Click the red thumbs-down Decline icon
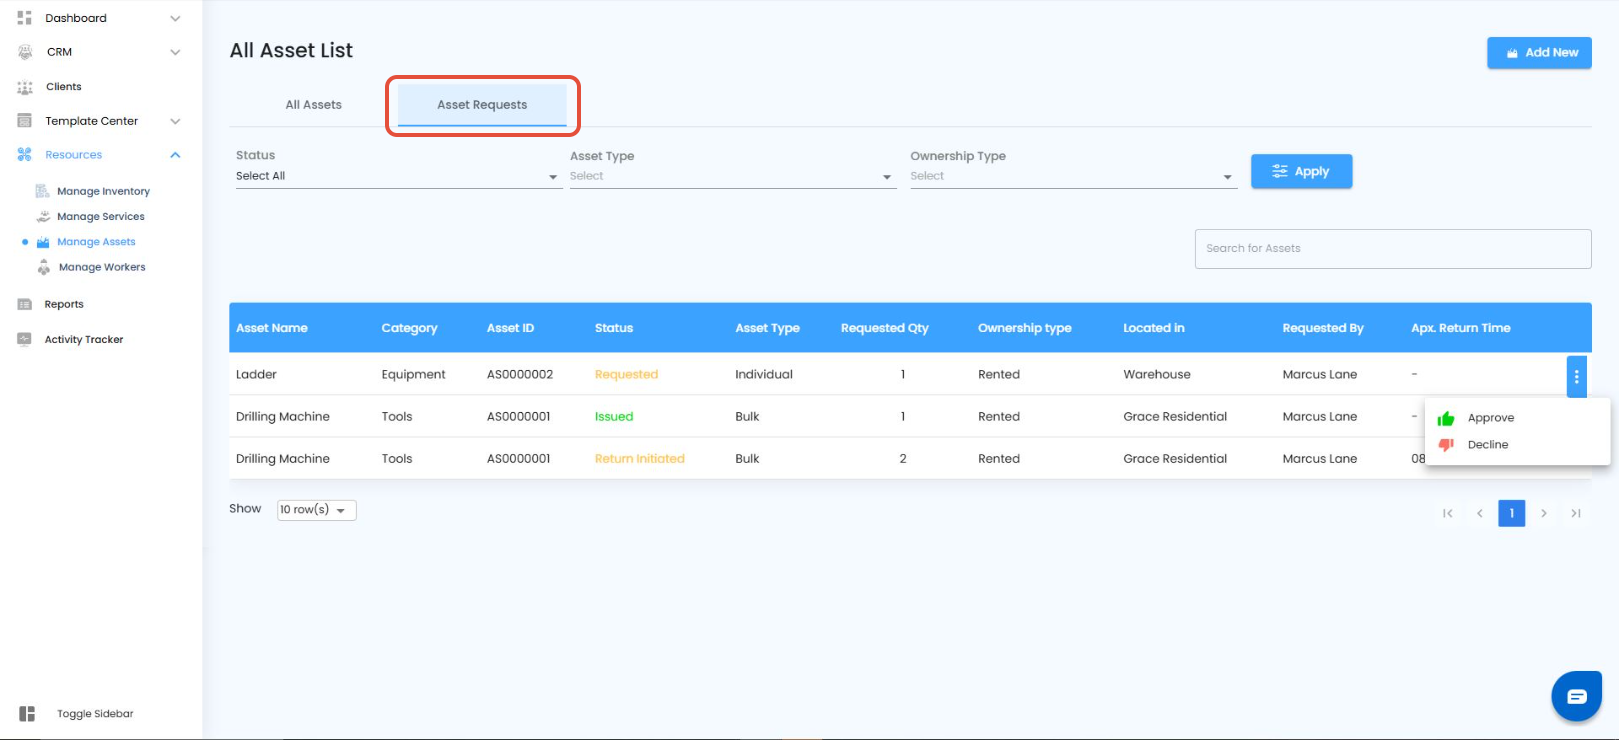The image size is (1619, 740). [1445, 445]
